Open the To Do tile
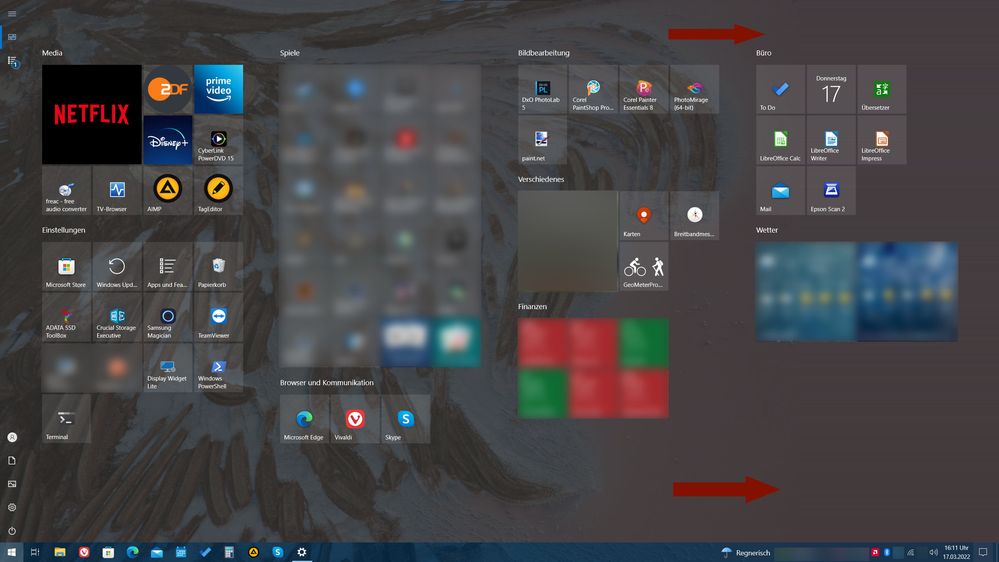Image resolution: width=999 pixels, height=562 pixels. (780, 89)
